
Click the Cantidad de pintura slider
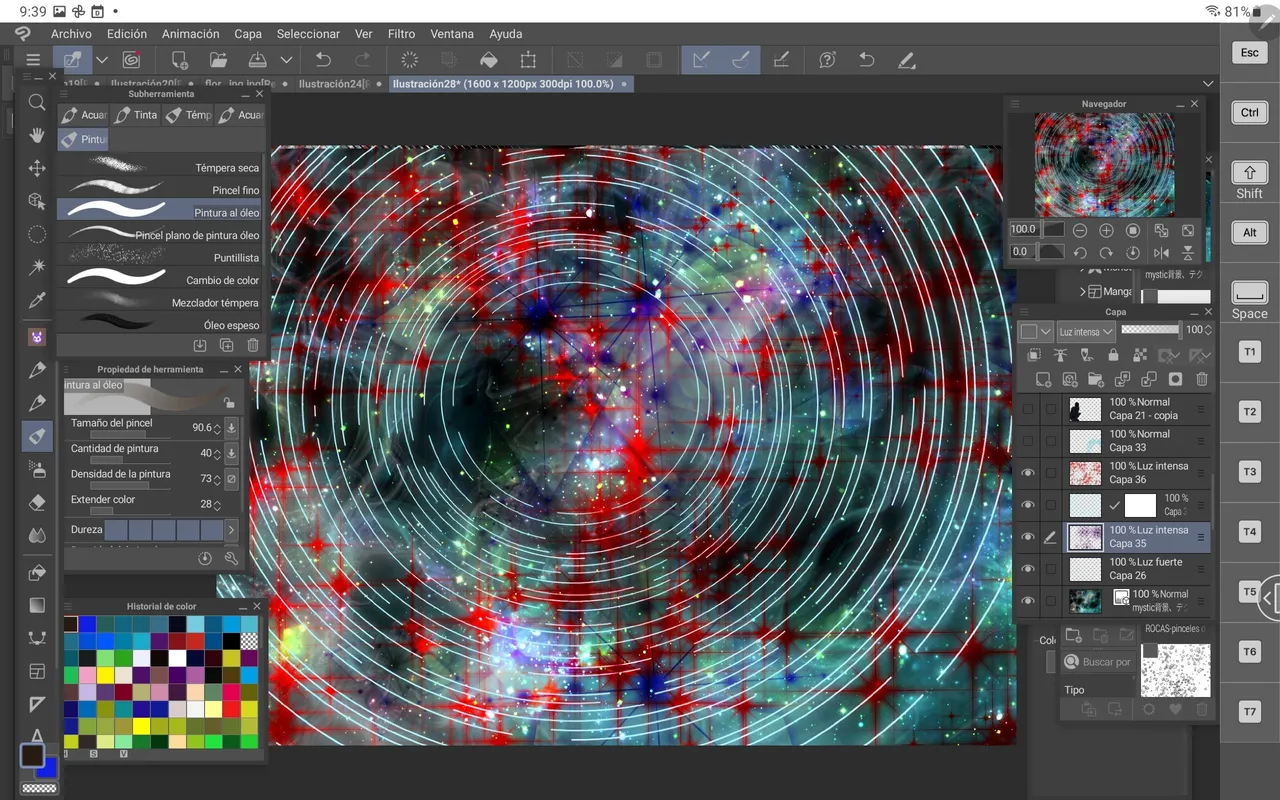click(x=130, y=460)
